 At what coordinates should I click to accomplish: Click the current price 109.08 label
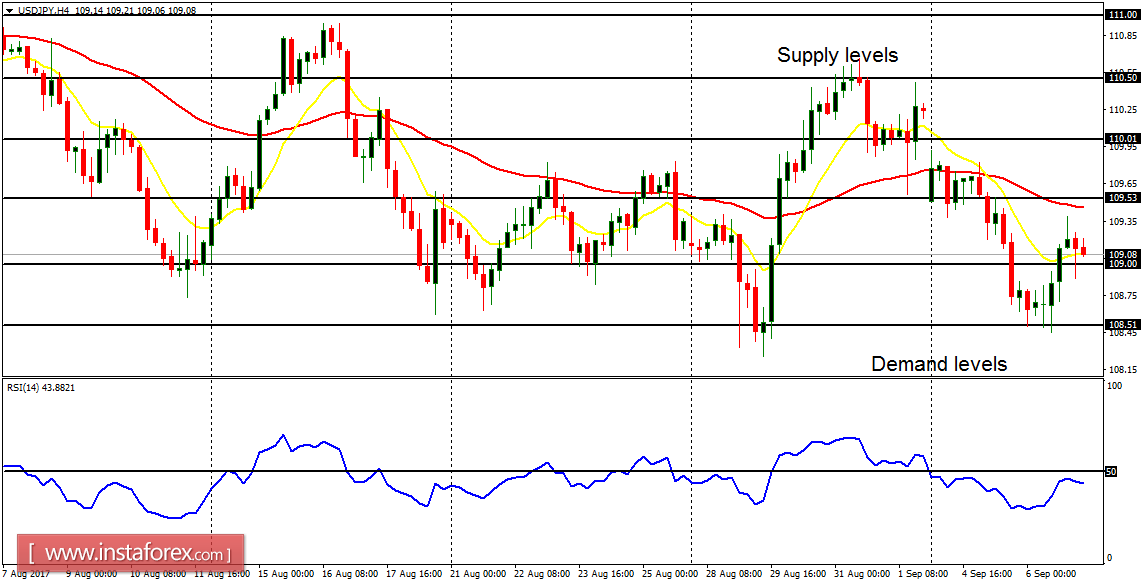point(1121,254)
